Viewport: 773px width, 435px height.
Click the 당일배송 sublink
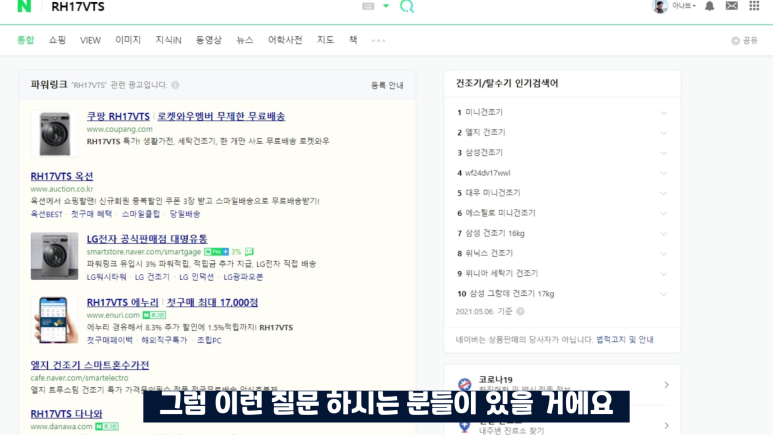pyautogui.click(x=185, y=214)
